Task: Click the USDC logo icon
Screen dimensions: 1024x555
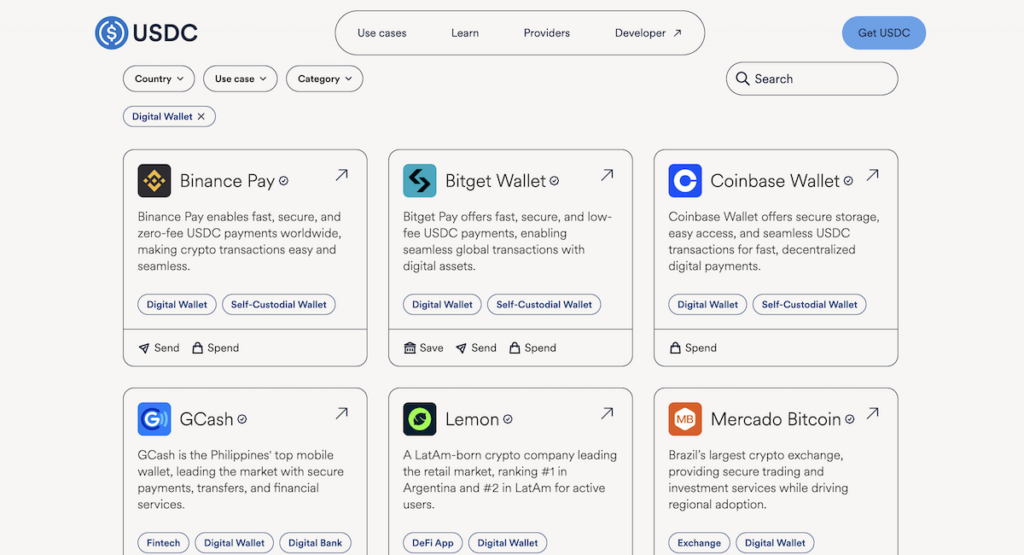Action: (x=112, y=33)
